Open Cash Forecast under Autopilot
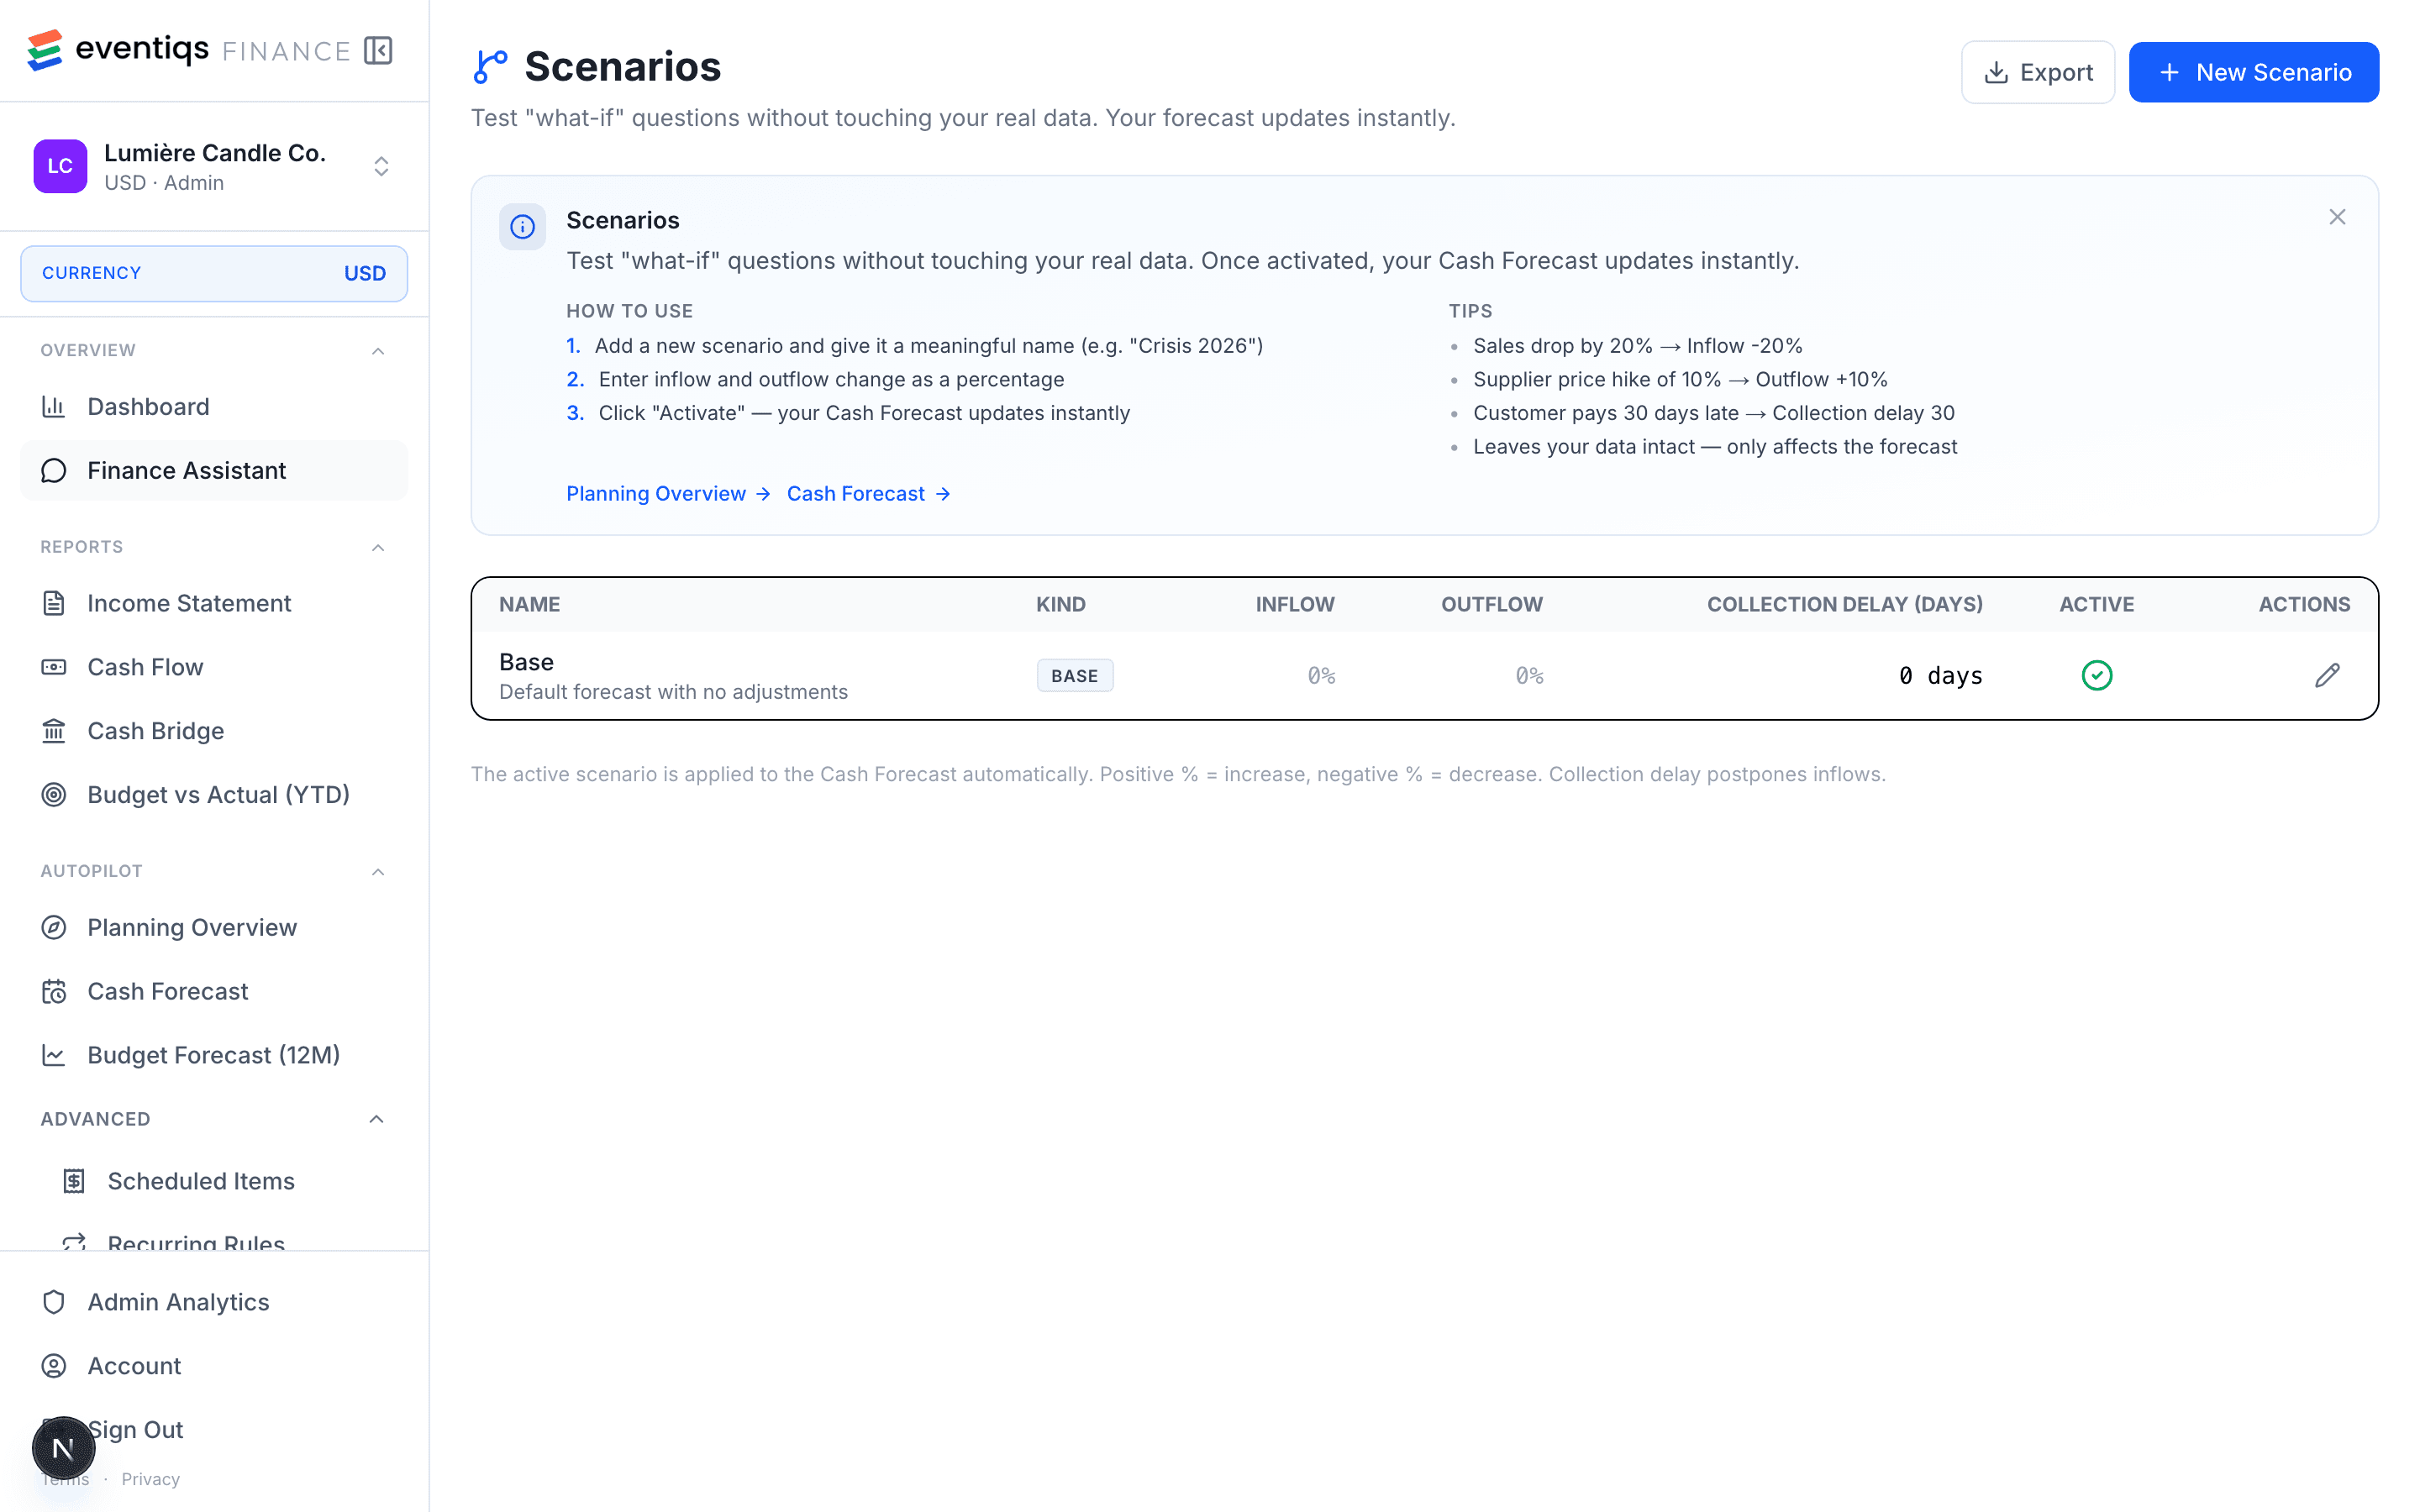The height and width of the screenshot is (1512, 2420). coord(167,991)
